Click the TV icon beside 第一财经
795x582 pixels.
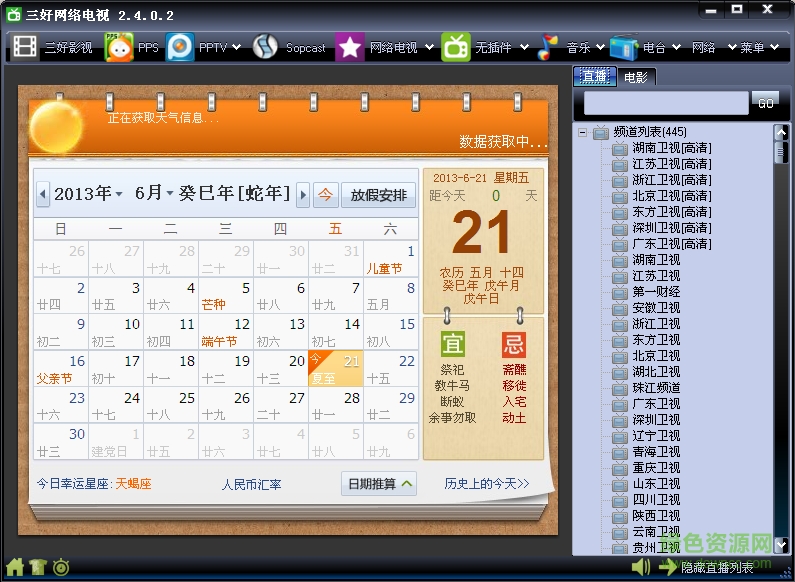coord(619,293)
